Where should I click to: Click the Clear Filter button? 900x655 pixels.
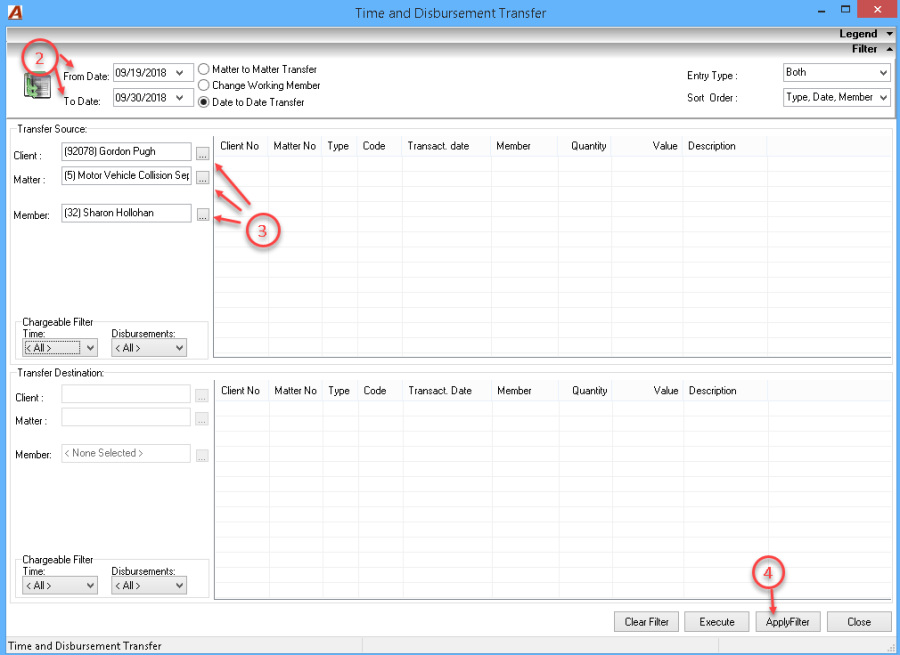pyautogui.click(x=646, y=622)
